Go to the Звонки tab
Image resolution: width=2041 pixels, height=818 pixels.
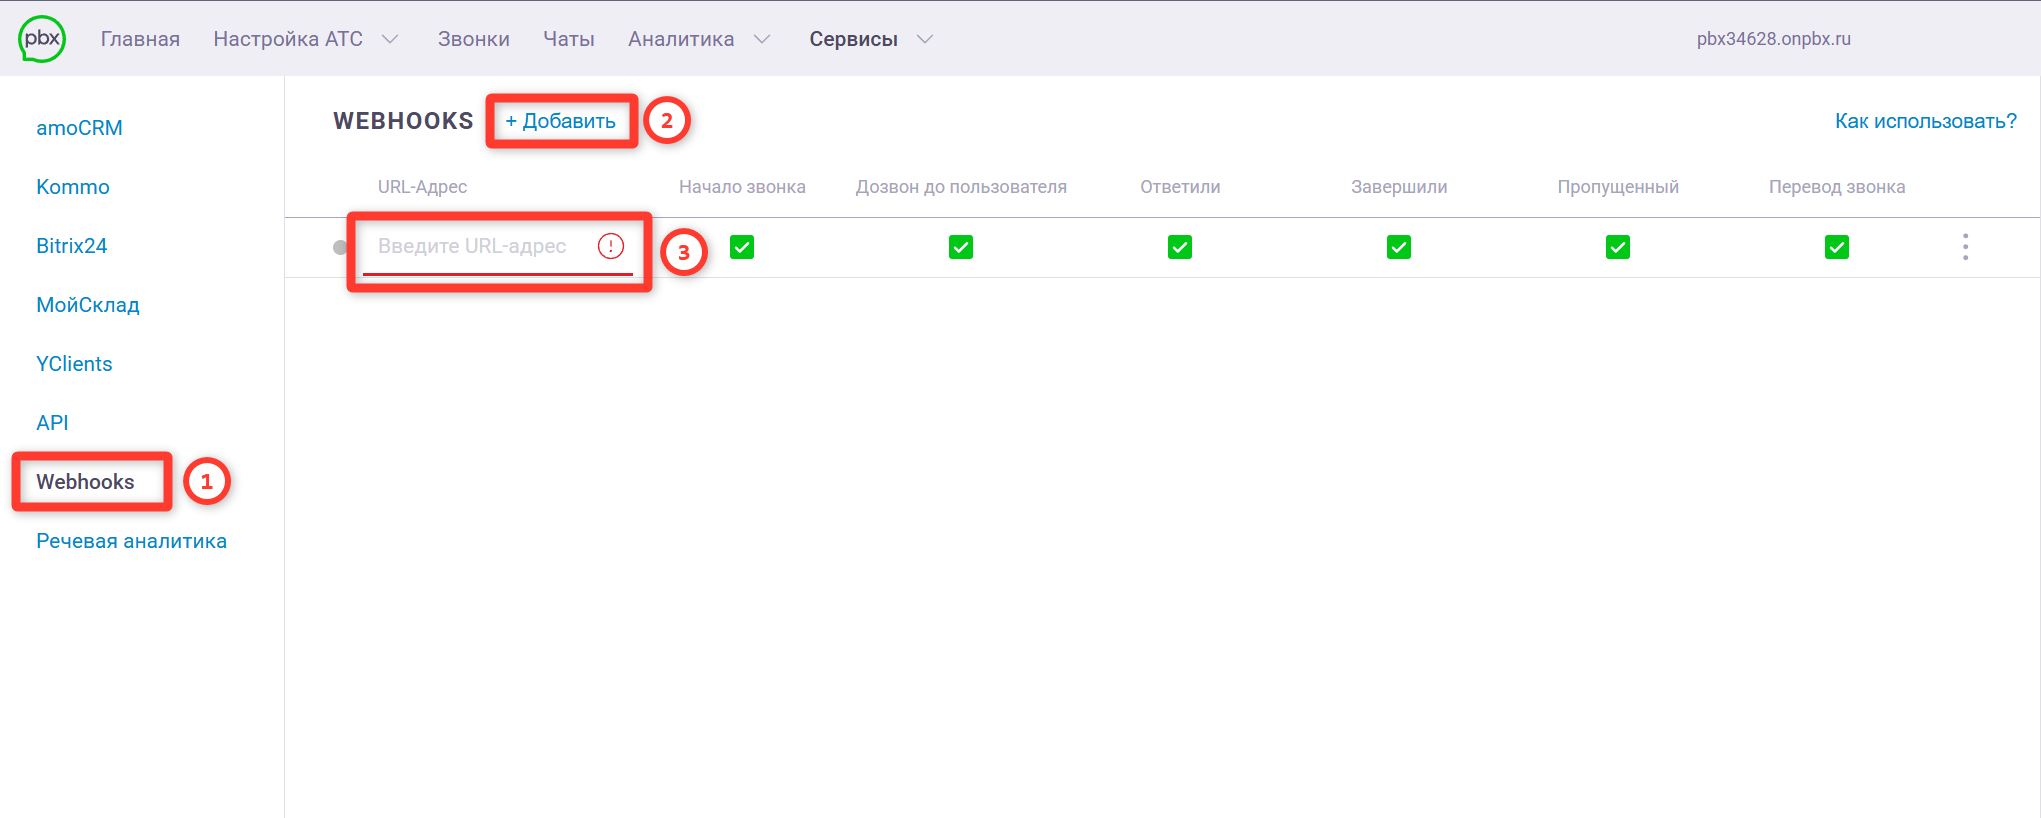click(473, 39)
